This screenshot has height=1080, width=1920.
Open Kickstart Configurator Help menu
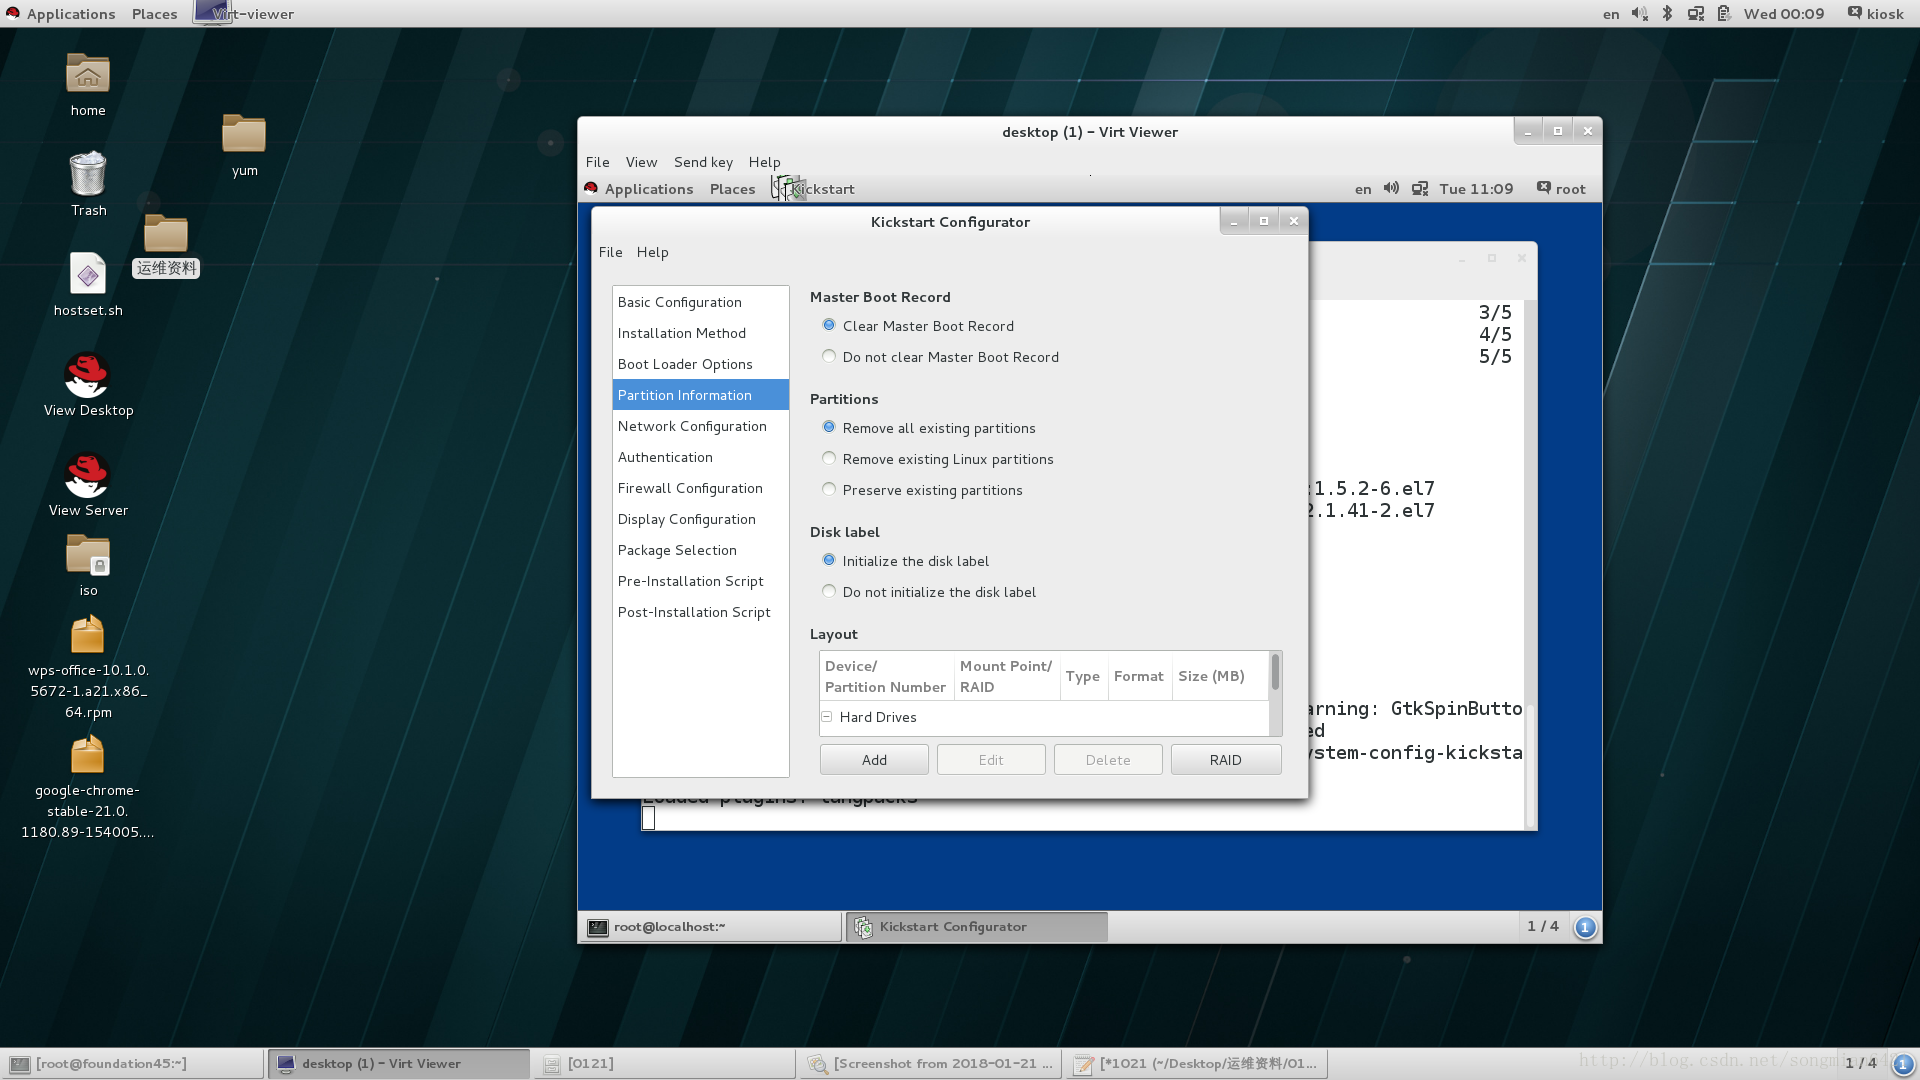click(x=652, y=252)
